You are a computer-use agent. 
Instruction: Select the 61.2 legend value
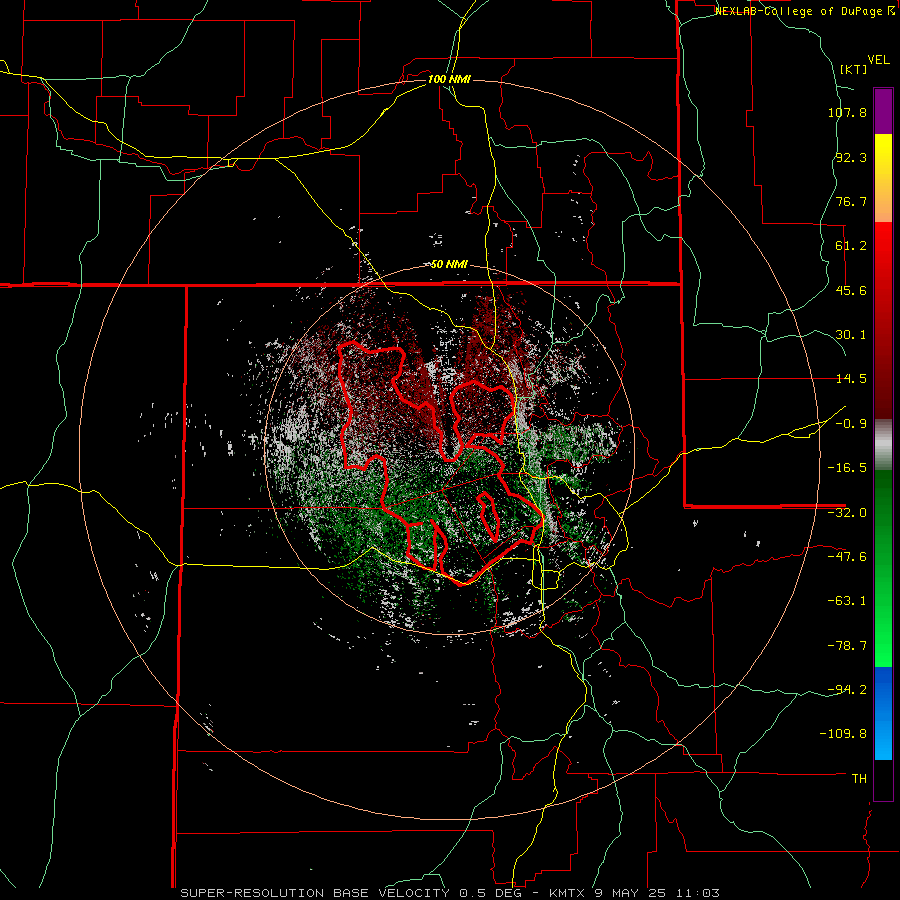click(x=851, y=246)
